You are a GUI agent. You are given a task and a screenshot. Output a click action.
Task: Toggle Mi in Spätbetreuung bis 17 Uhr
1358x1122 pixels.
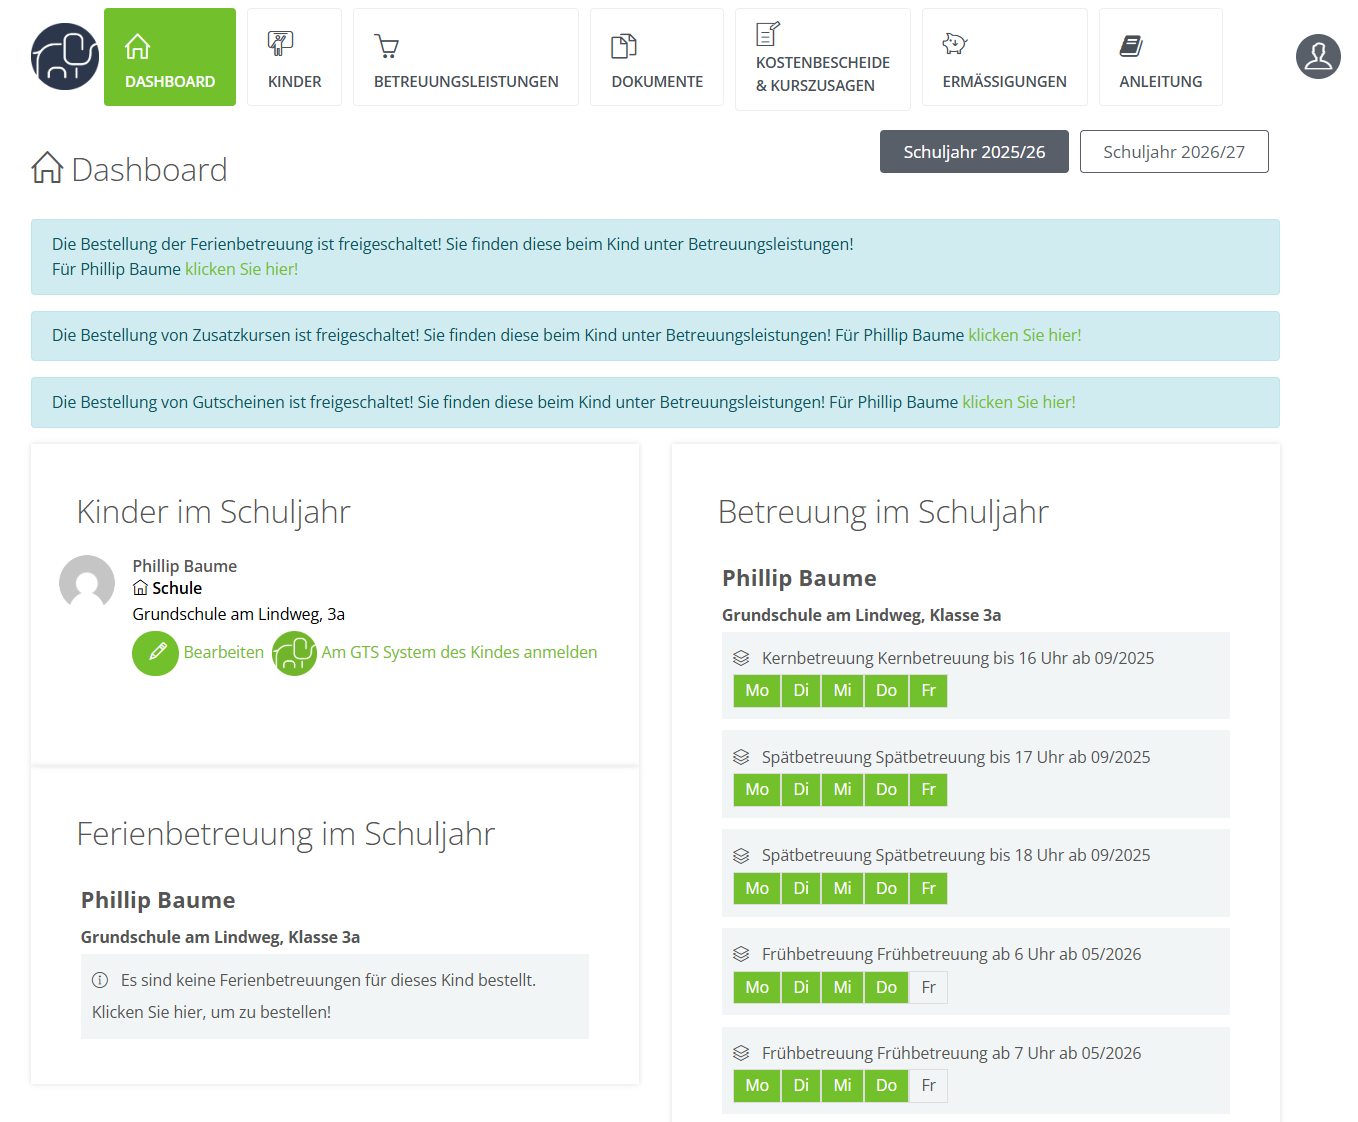tap(842, 789)
